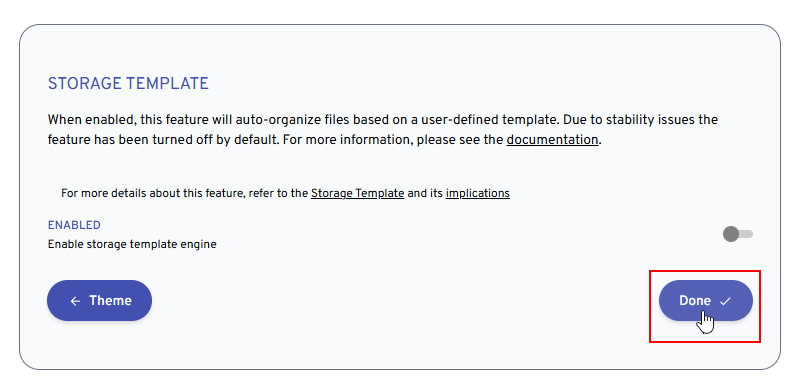Click the STORAGE TEMPLATE heading
This screenshot has width=803, height=390.
point(128,83)
